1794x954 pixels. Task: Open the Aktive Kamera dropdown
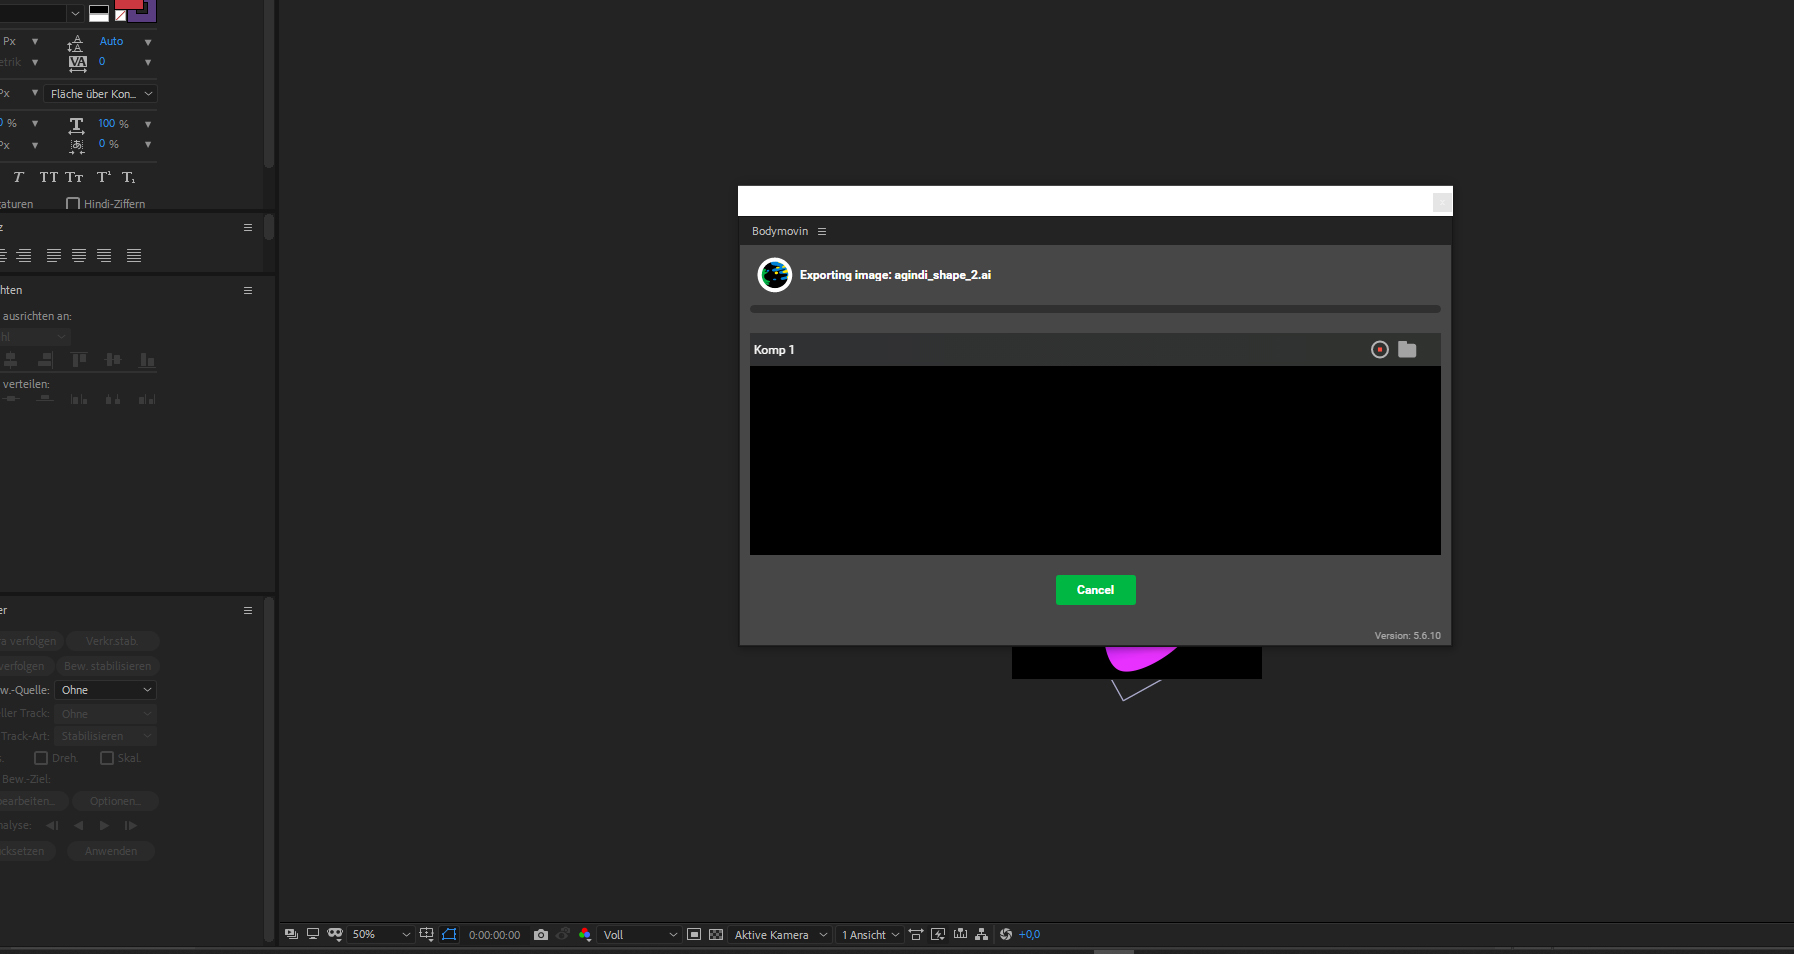point(780,935)
